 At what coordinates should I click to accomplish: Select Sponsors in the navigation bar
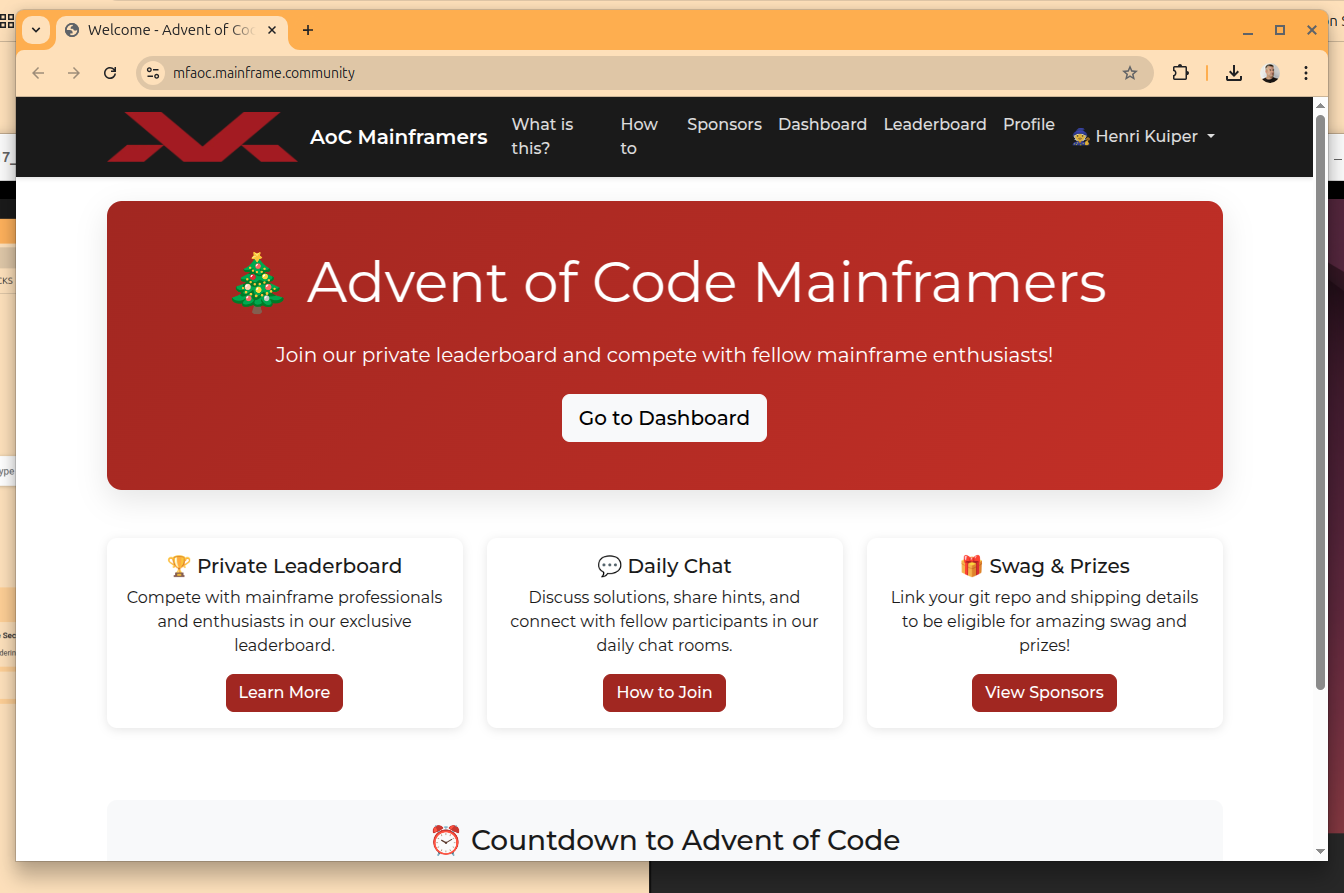[724, 124]
